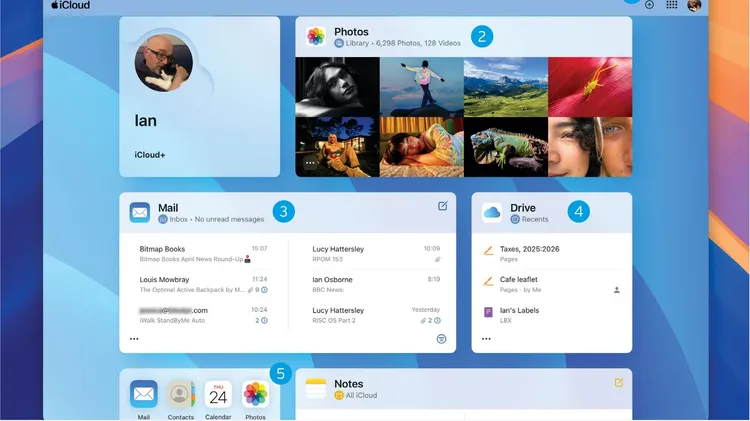
Task: Click the iCloud Drive cloud icon
Action: pos(492,212)
